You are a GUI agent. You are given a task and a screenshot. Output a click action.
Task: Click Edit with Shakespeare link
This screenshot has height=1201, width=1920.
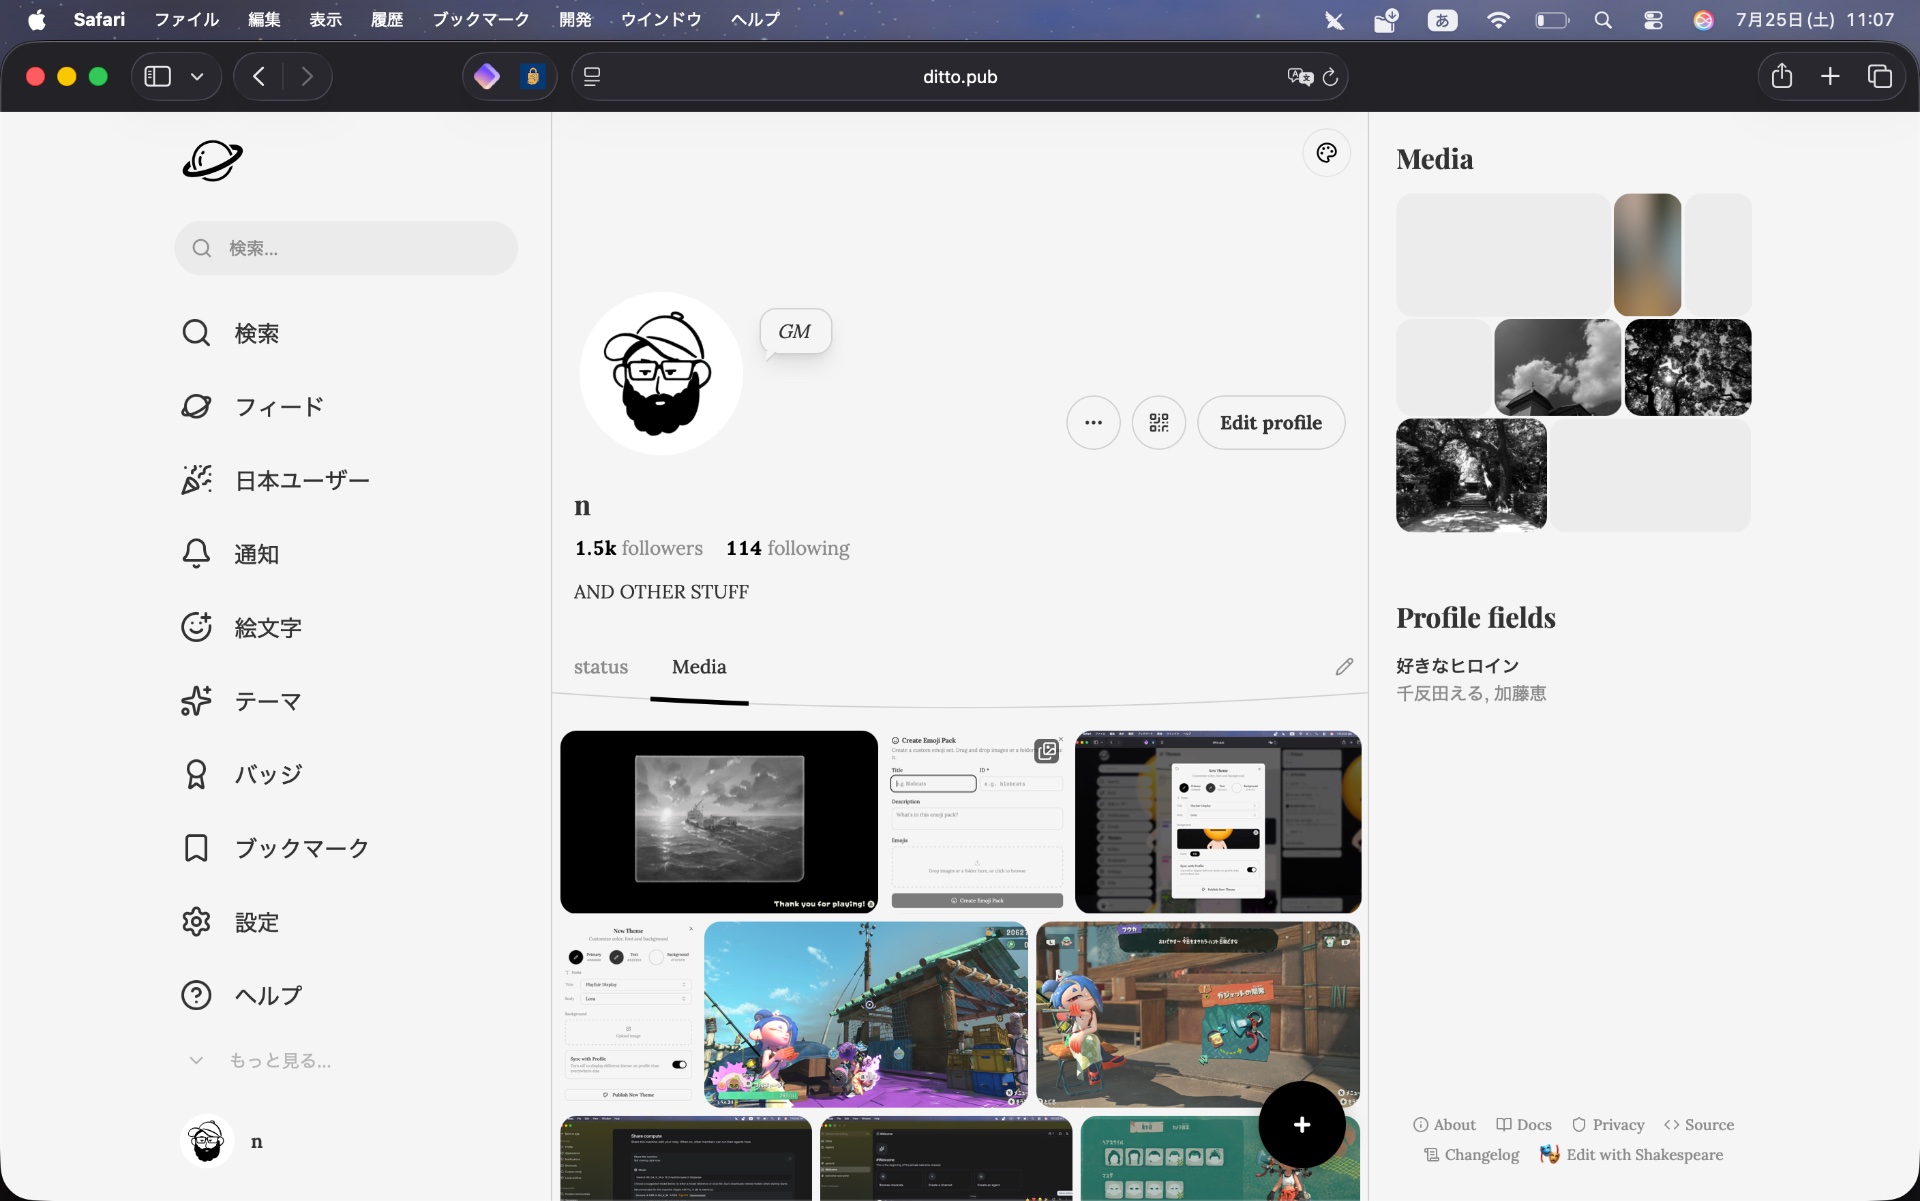coord(1632,1155)
